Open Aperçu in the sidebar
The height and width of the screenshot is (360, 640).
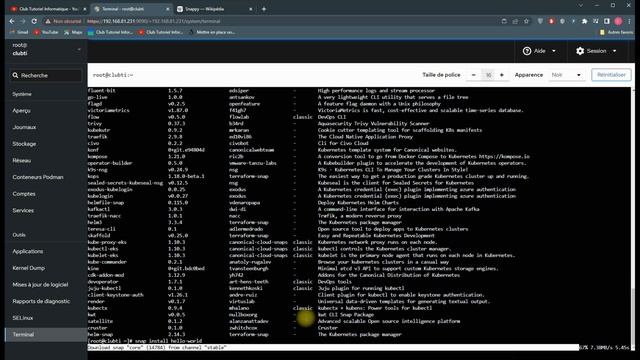coord(22,111)
